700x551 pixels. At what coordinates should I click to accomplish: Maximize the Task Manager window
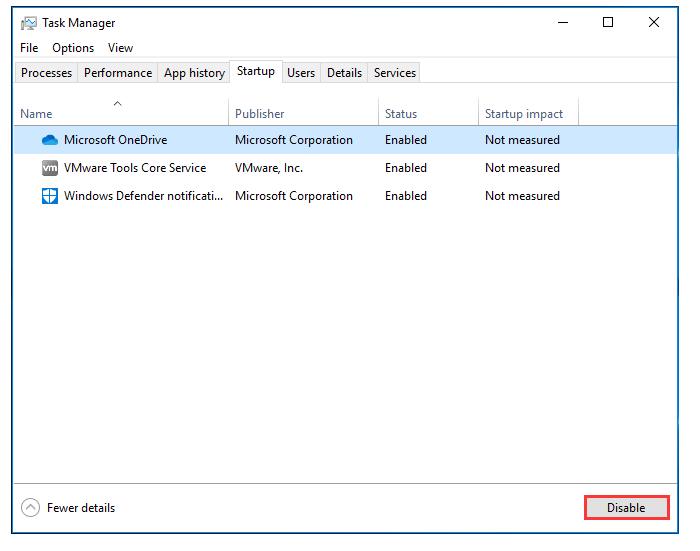pos(608,22)
